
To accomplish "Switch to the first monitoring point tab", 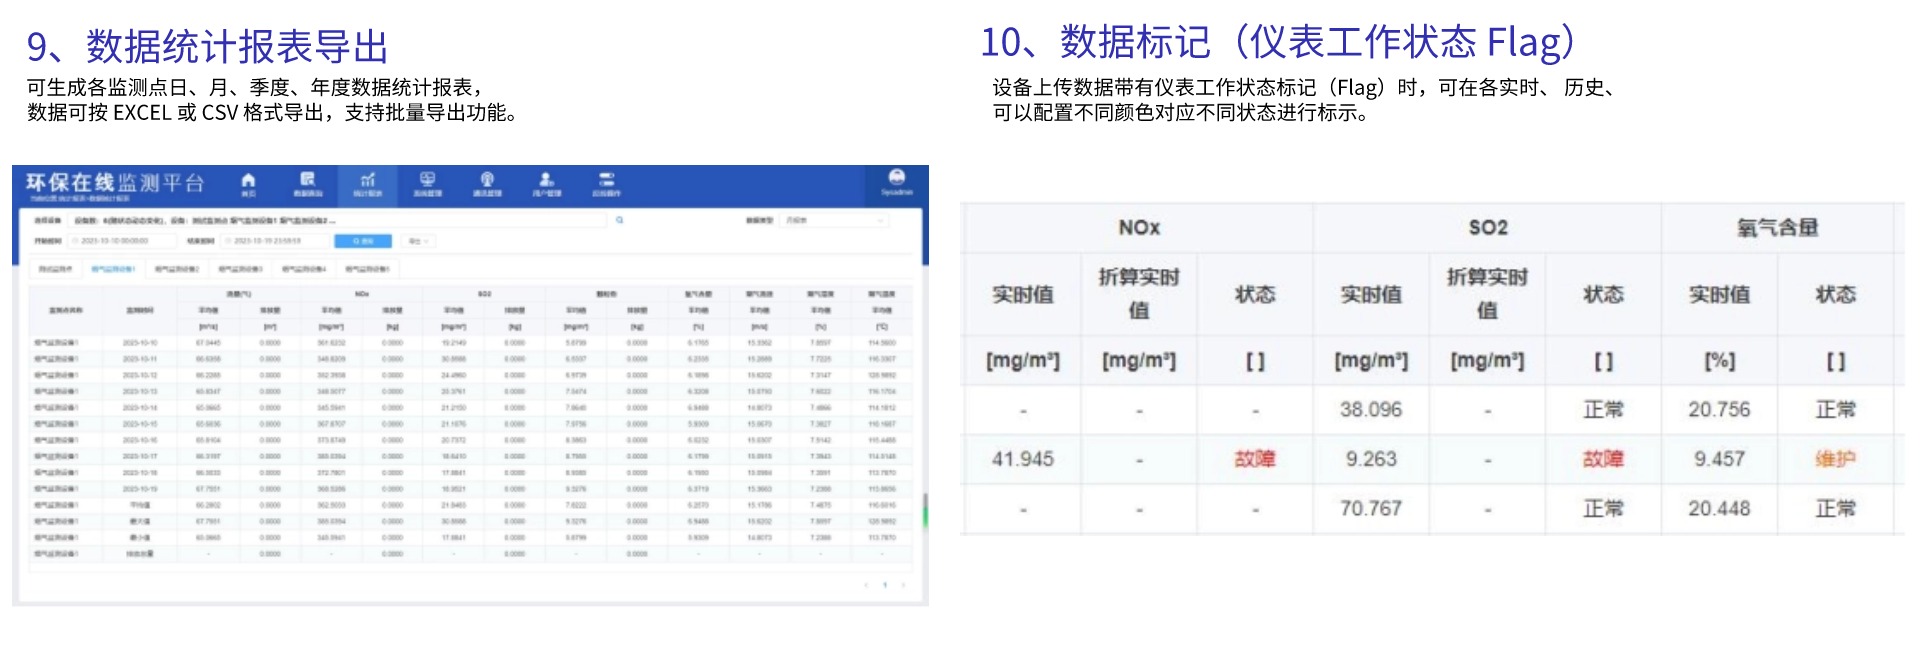I will [53, 269].
